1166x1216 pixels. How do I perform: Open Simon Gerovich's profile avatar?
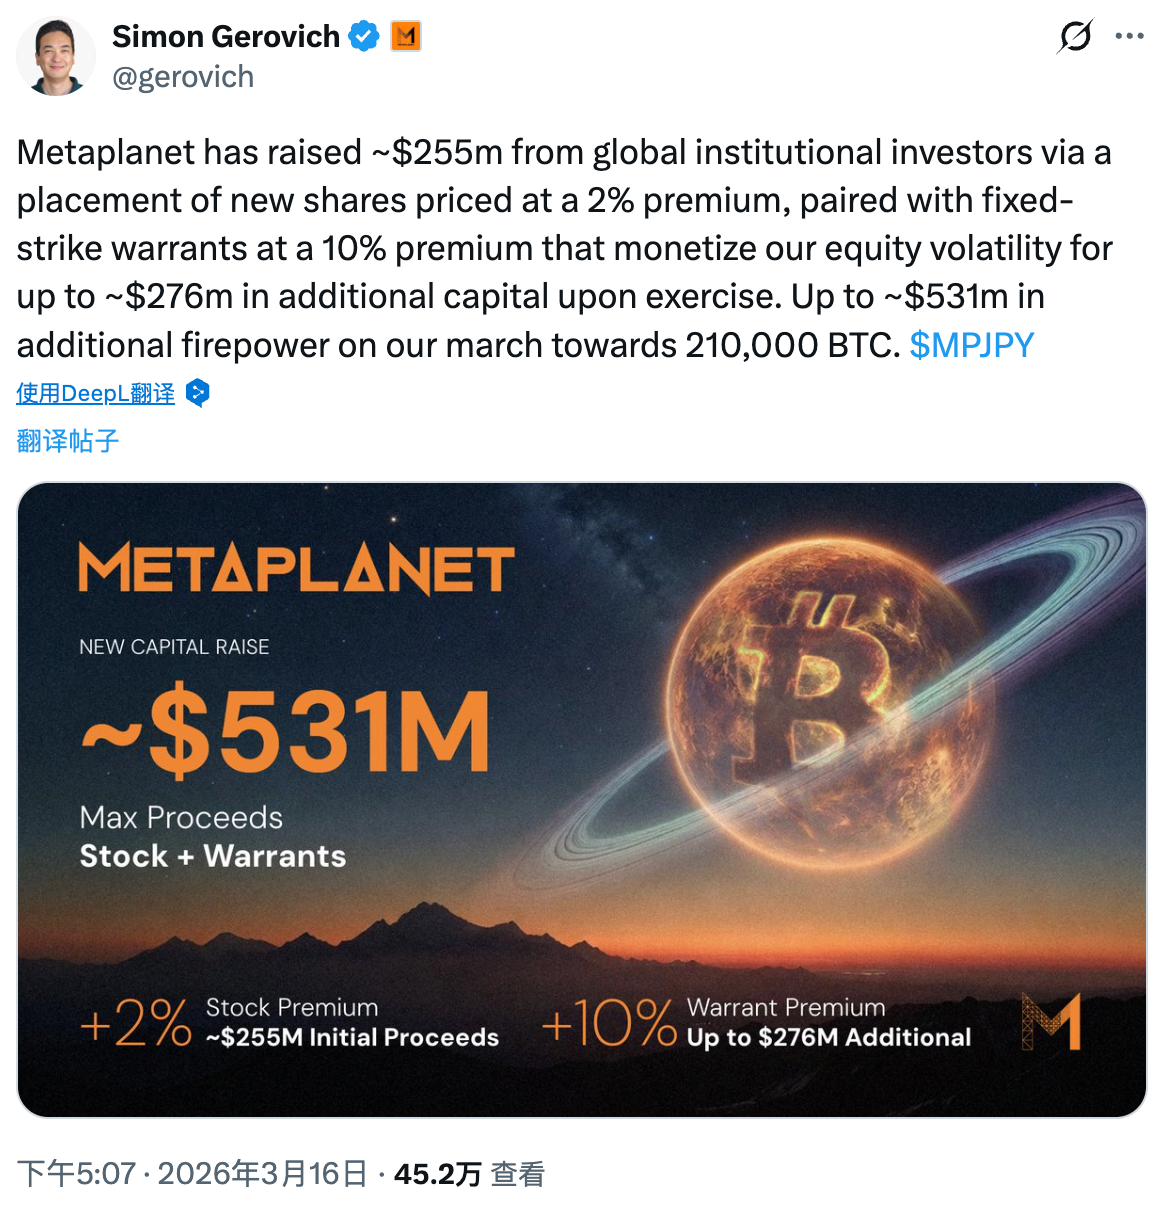pyautogui.click(x=56, y=56)
